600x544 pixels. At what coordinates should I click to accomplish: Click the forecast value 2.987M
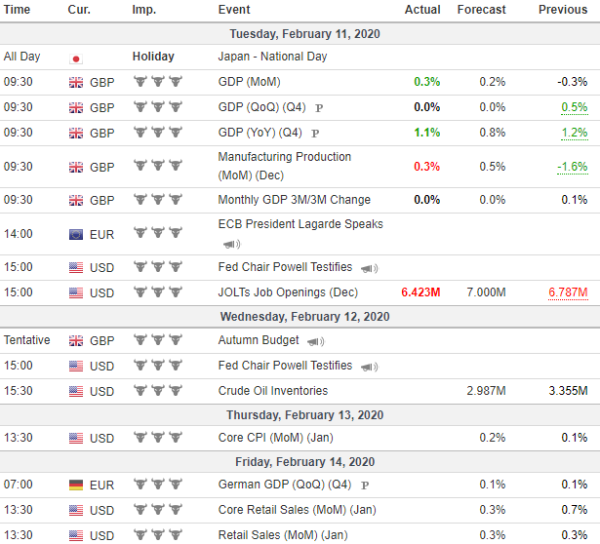(486, 391)
